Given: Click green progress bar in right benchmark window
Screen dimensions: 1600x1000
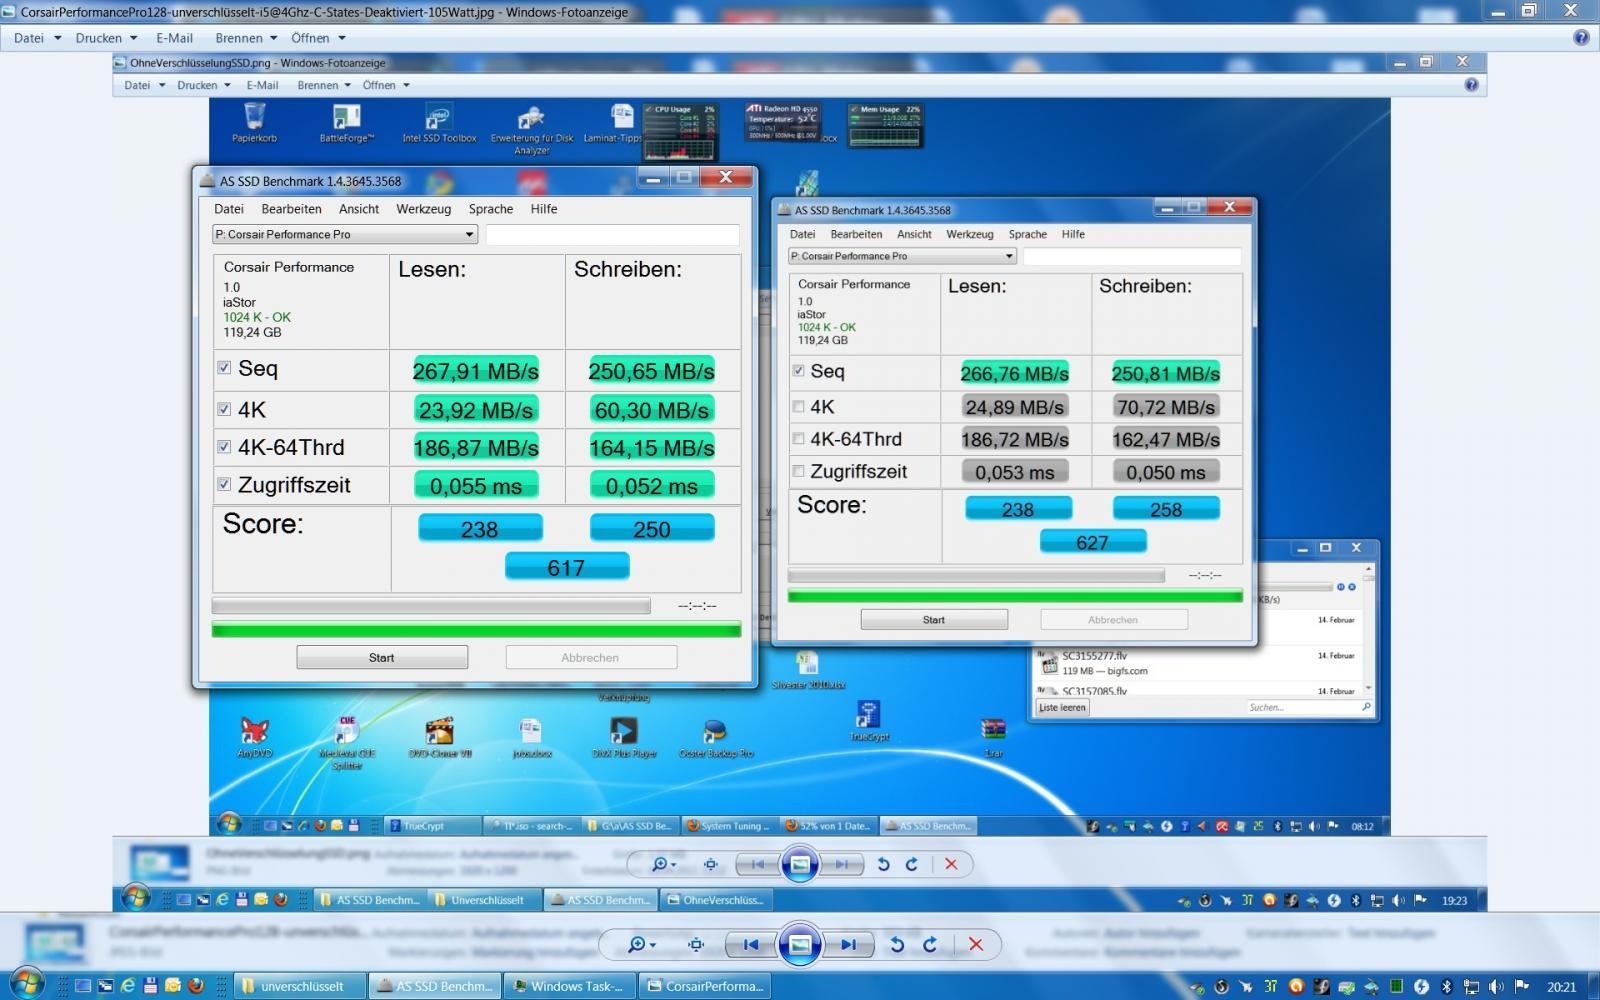Looking at the screenshot, I should click(x=1015, y=596).
